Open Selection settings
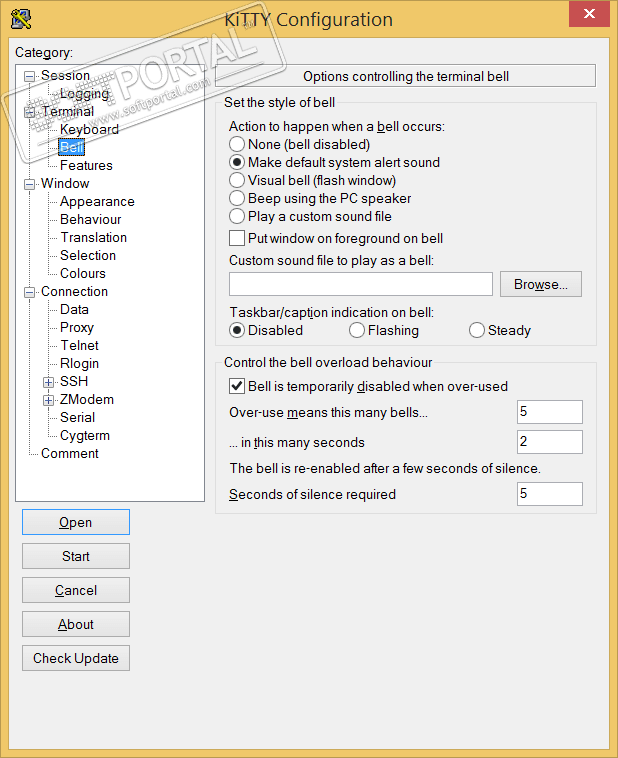This screenshot has width=618, height=758. [88, 255]
